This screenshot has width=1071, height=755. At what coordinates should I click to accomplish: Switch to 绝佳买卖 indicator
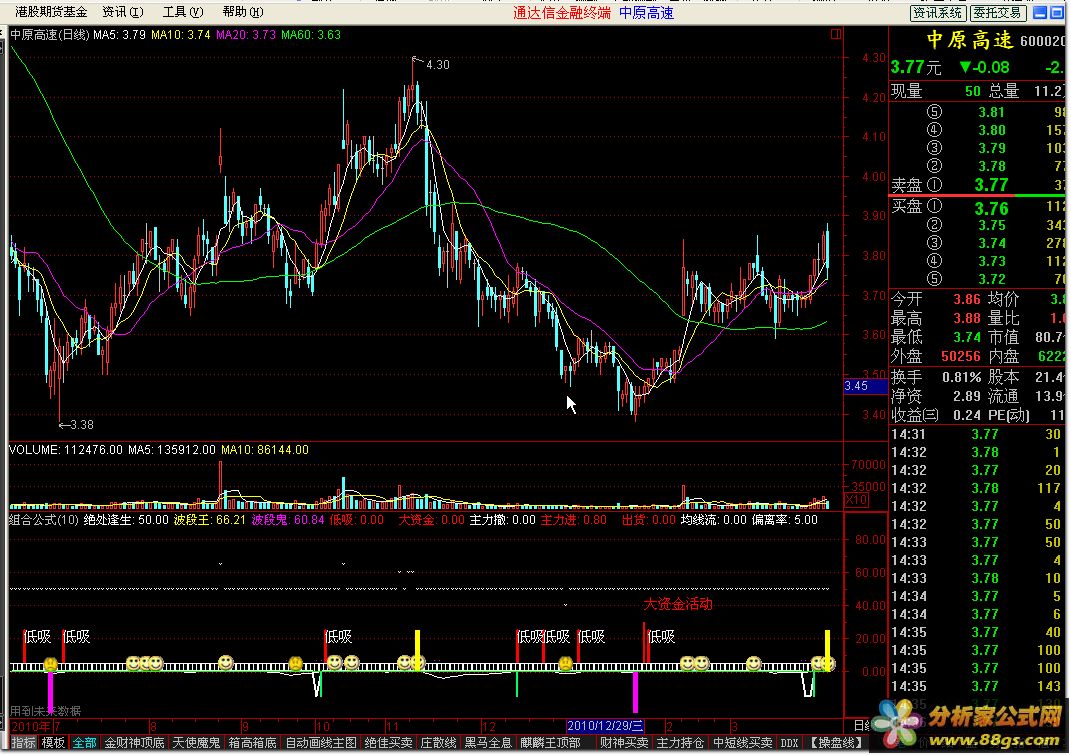[x=389, y=743]
